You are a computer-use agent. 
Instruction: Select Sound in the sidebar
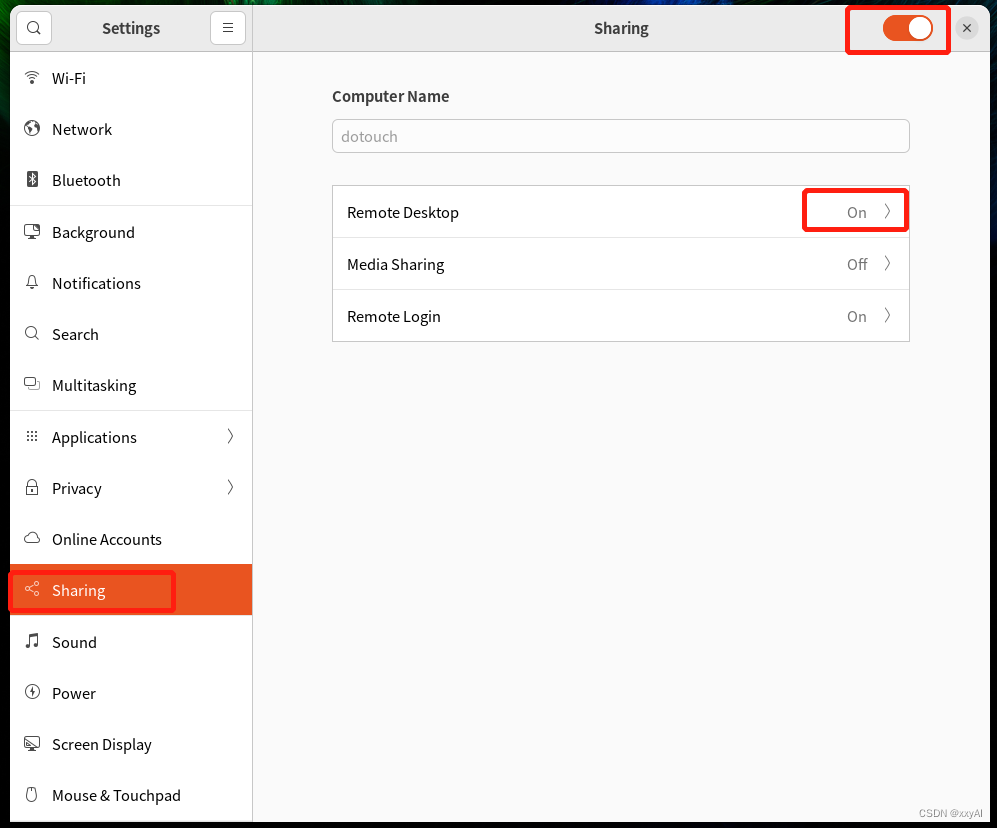[131, 642]
